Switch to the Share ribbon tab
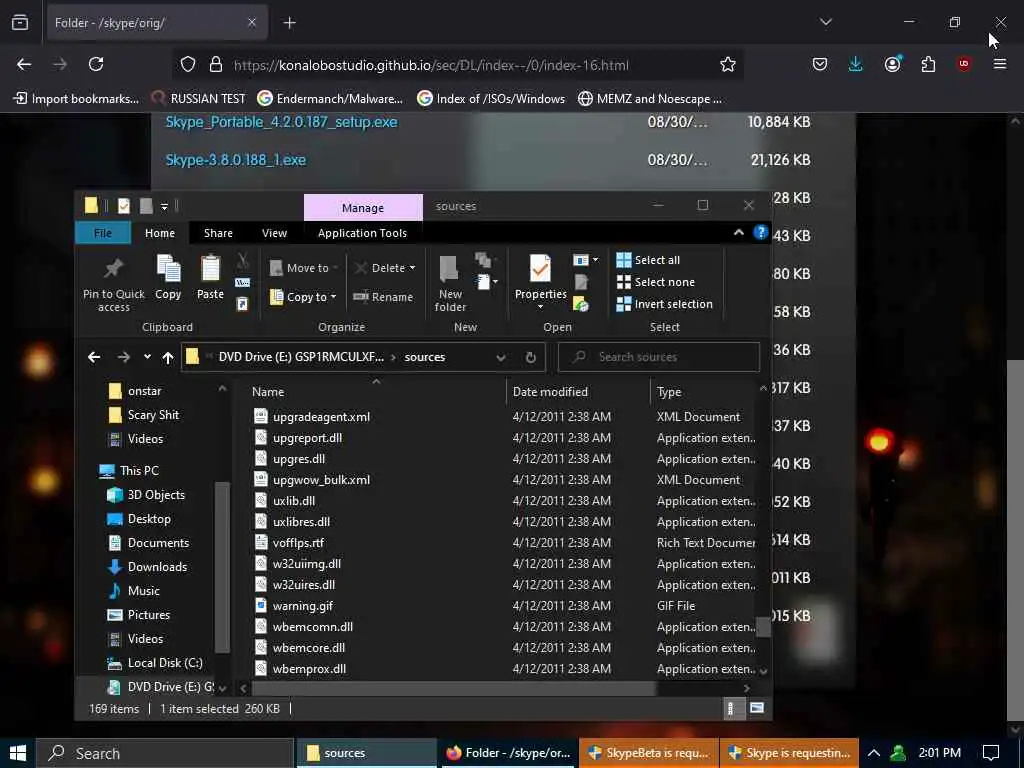The image size is (1024, 768). coord(218,233)
